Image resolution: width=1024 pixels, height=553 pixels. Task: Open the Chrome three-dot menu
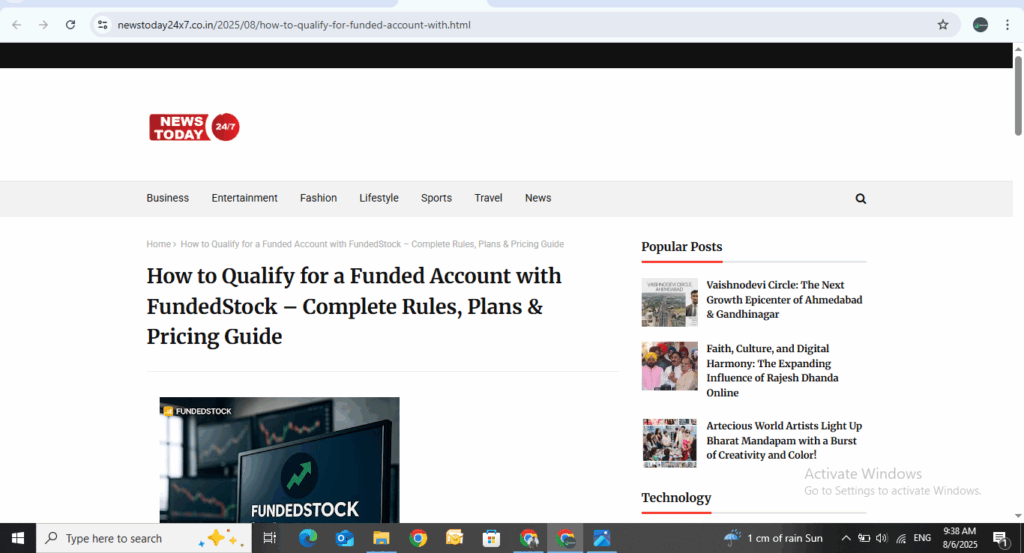click(x=1007, y=25)
